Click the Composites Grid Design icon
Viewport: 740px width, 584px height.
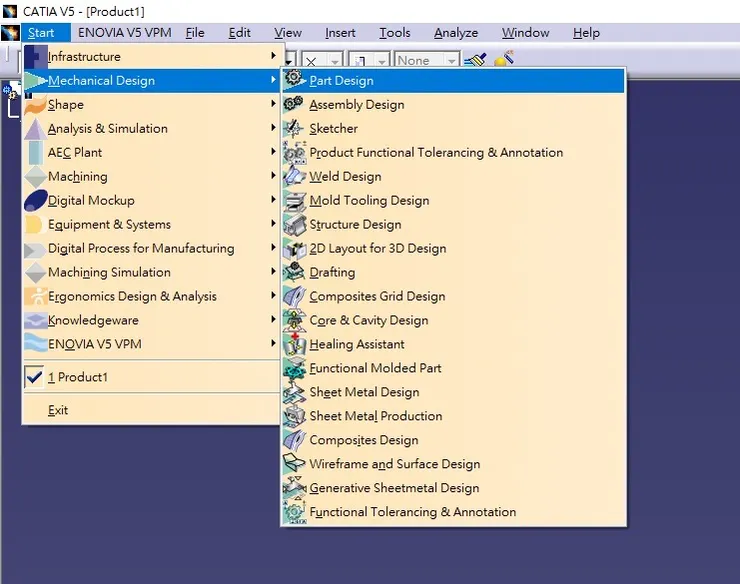point(294,296)
